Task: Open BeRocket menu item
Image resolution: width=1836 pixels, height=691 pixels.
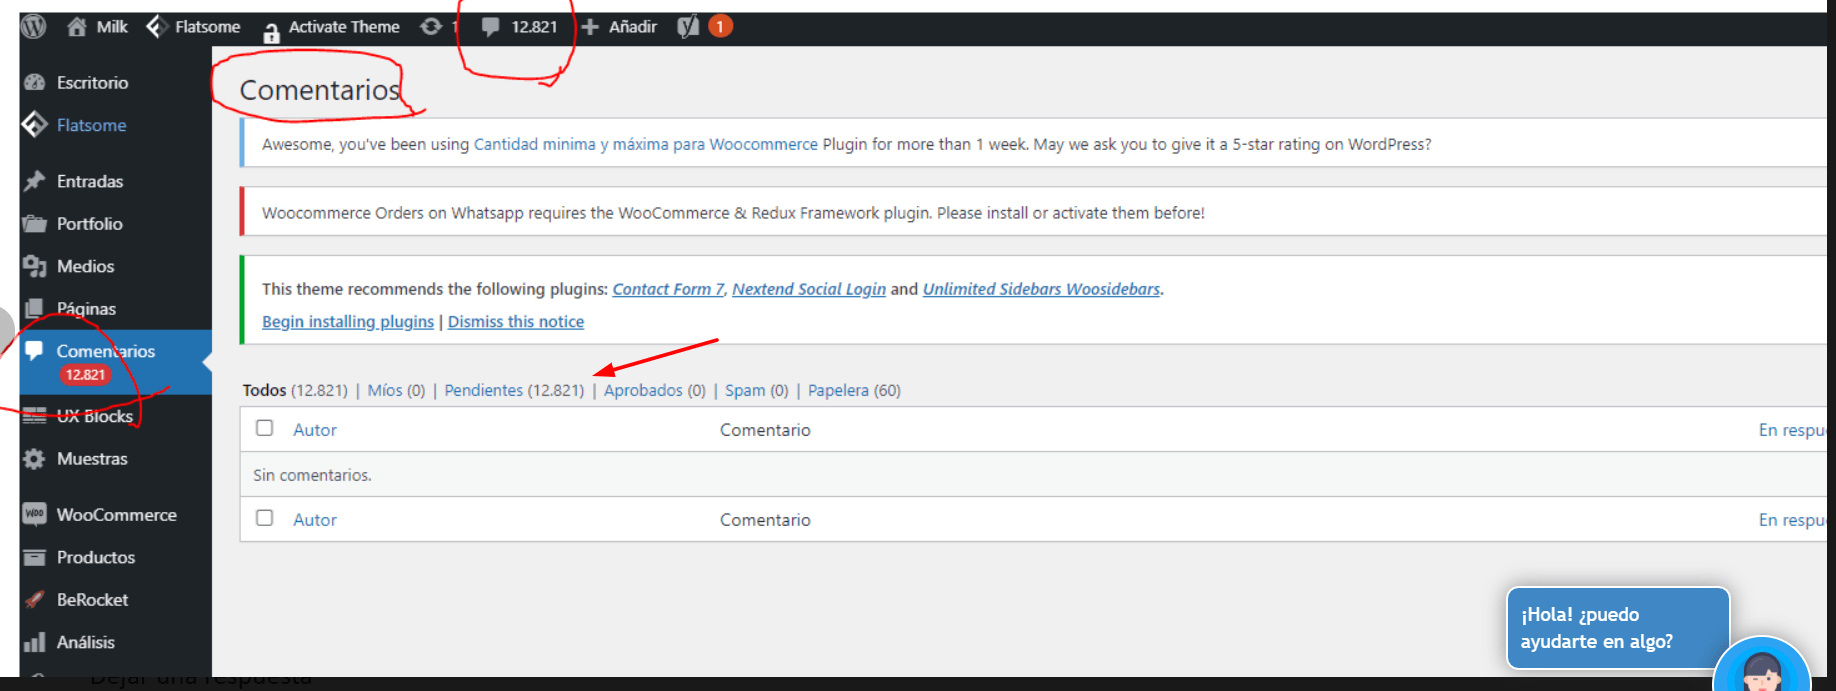Action: (x=93, y=600)
